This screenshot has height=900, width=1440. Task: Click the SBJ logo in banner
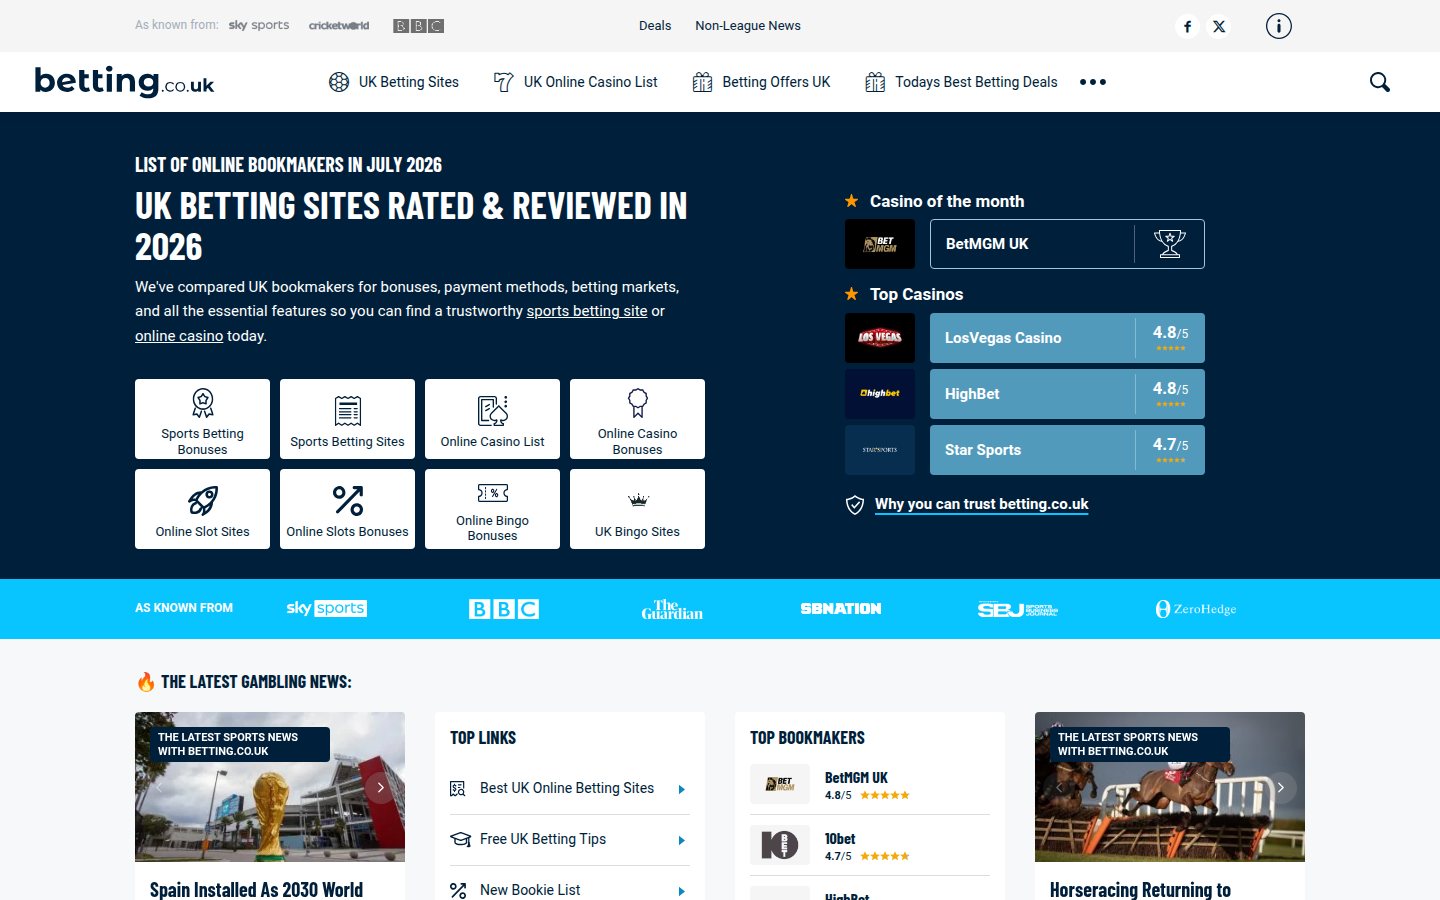(x=1018, y=609)
